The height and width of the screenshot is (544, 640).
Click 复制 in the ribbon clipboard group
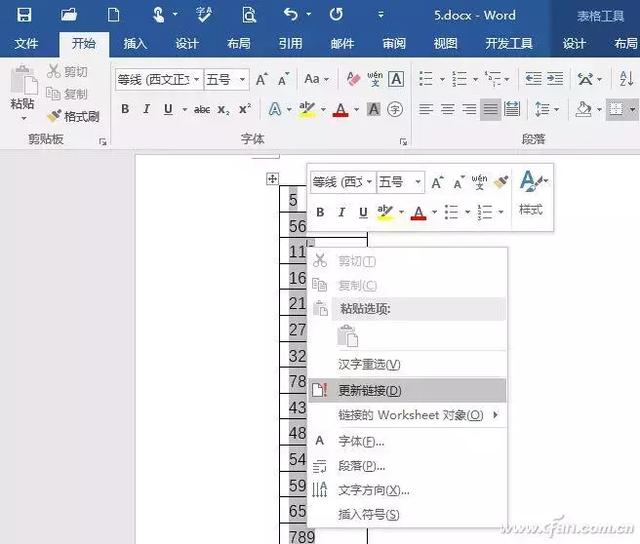point(67,94)
